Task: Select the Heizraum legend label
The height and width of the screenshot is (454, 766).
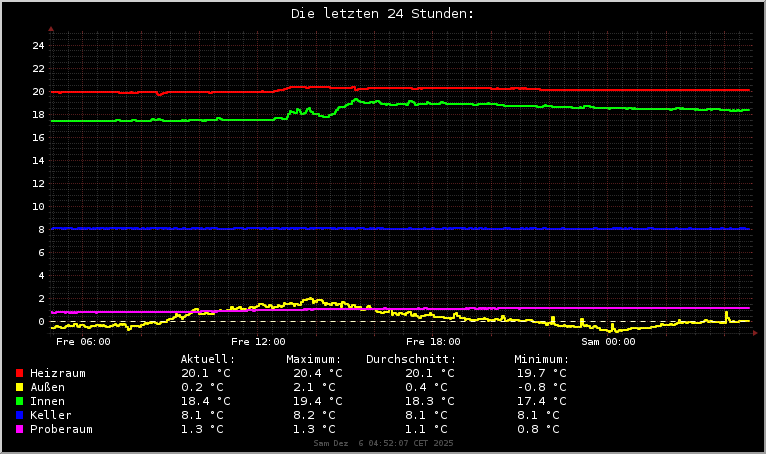Action: (58, 373)
